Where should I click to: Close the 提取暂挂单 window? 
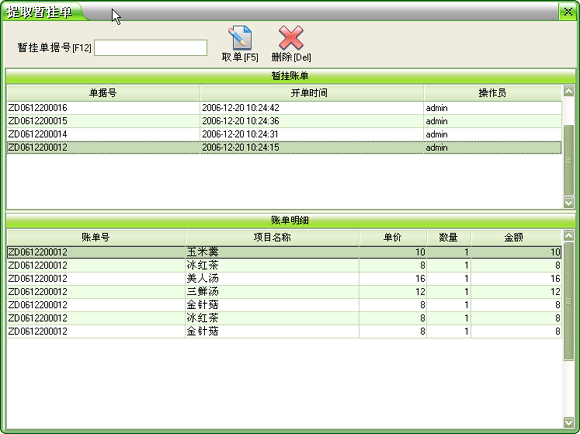coord(568,12)
